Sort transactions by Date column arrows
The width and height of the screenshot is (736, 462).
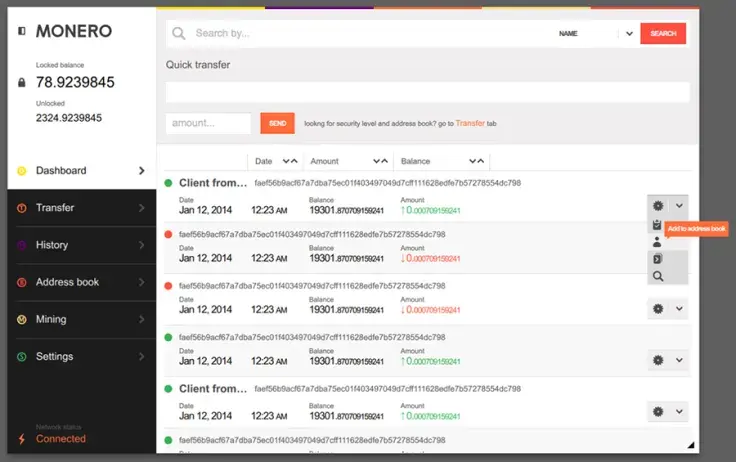290,161
